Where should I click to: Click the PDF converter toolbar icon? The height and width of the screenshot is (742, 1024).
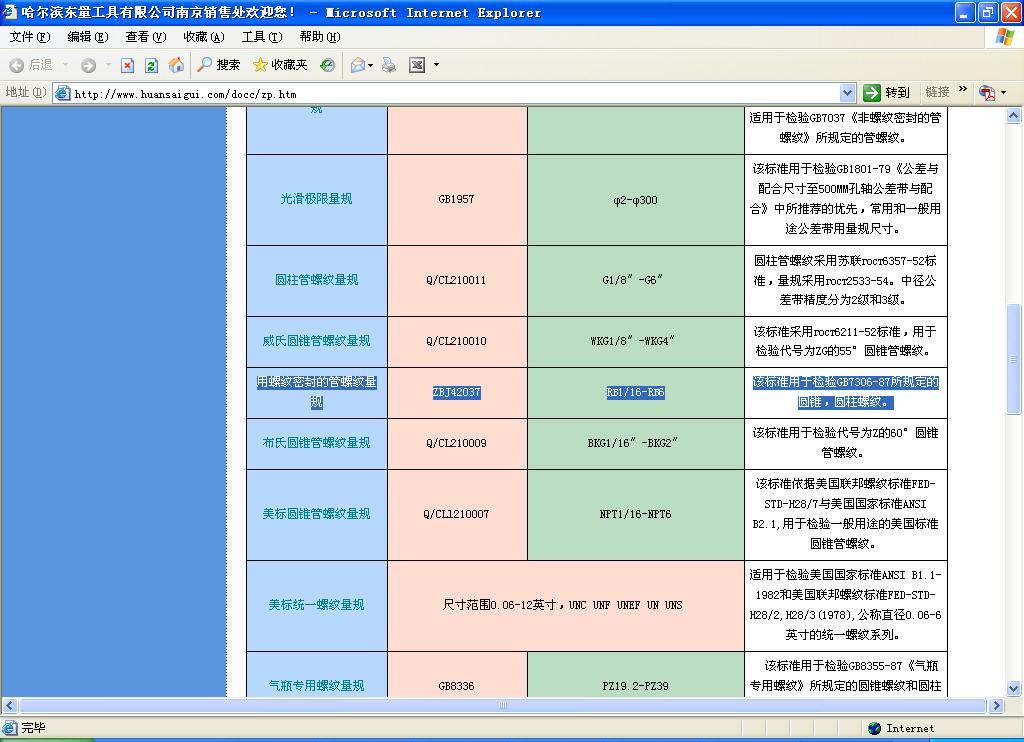click(986, 93)
